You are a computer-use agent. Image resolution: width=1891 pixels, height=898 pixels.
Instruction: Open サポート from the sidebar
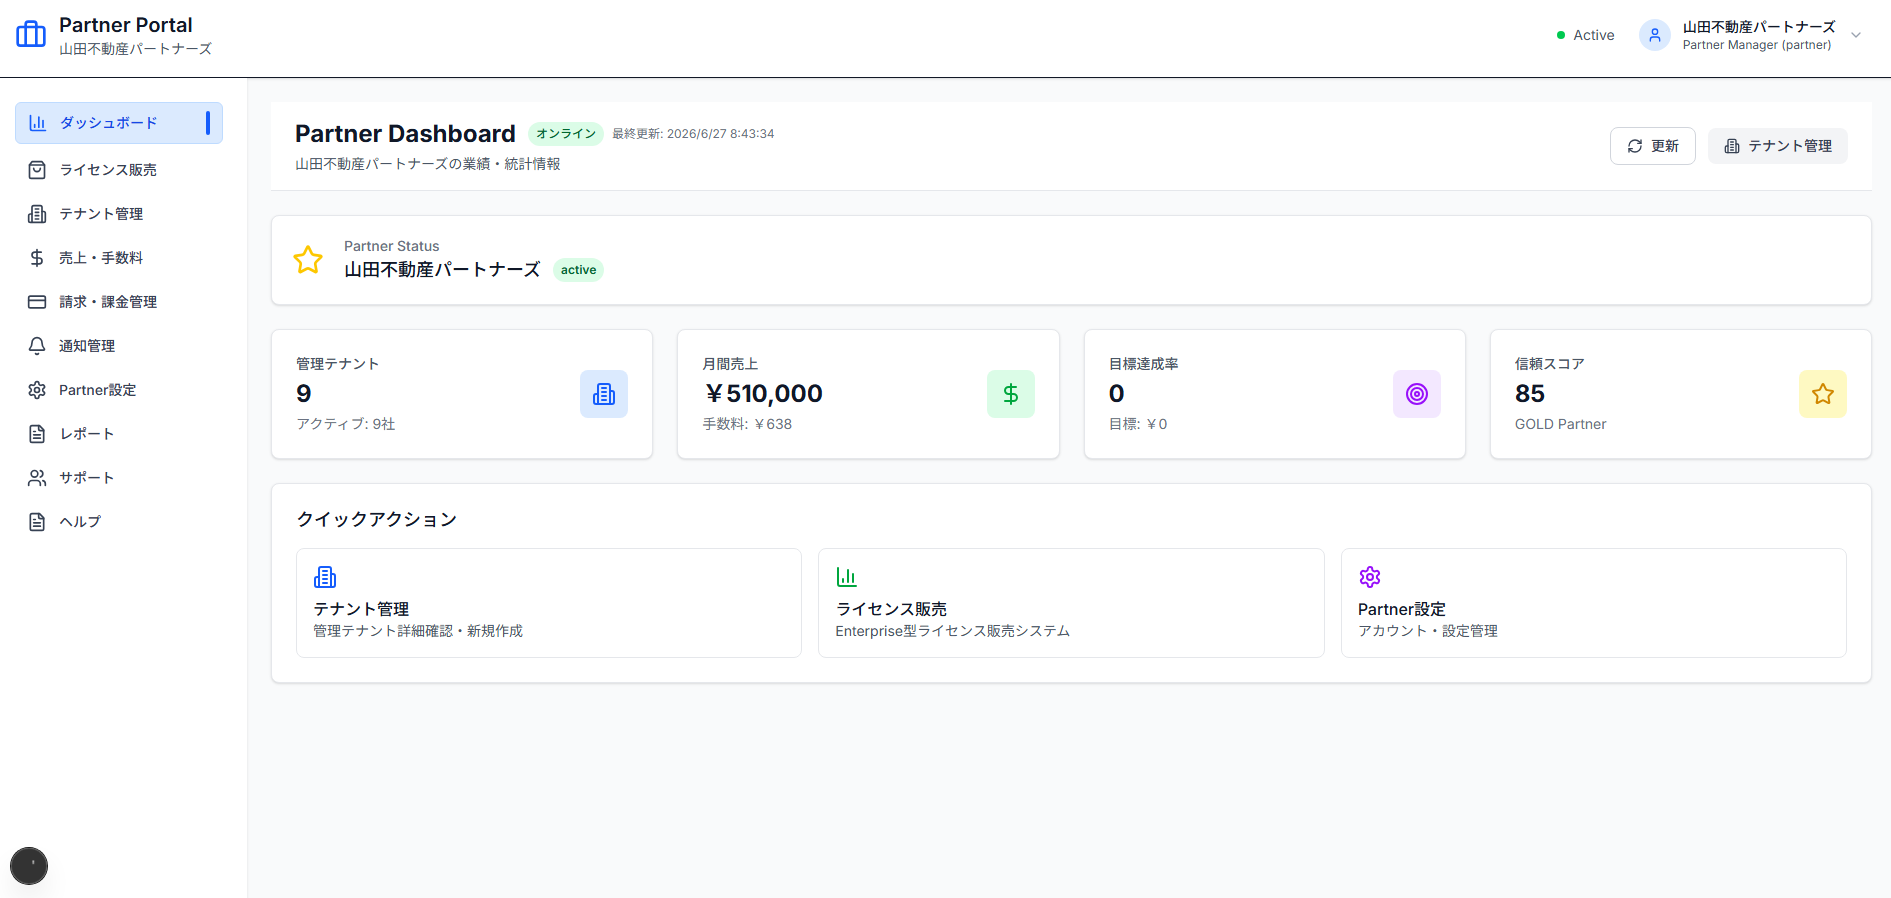click(x=119, y=478)
